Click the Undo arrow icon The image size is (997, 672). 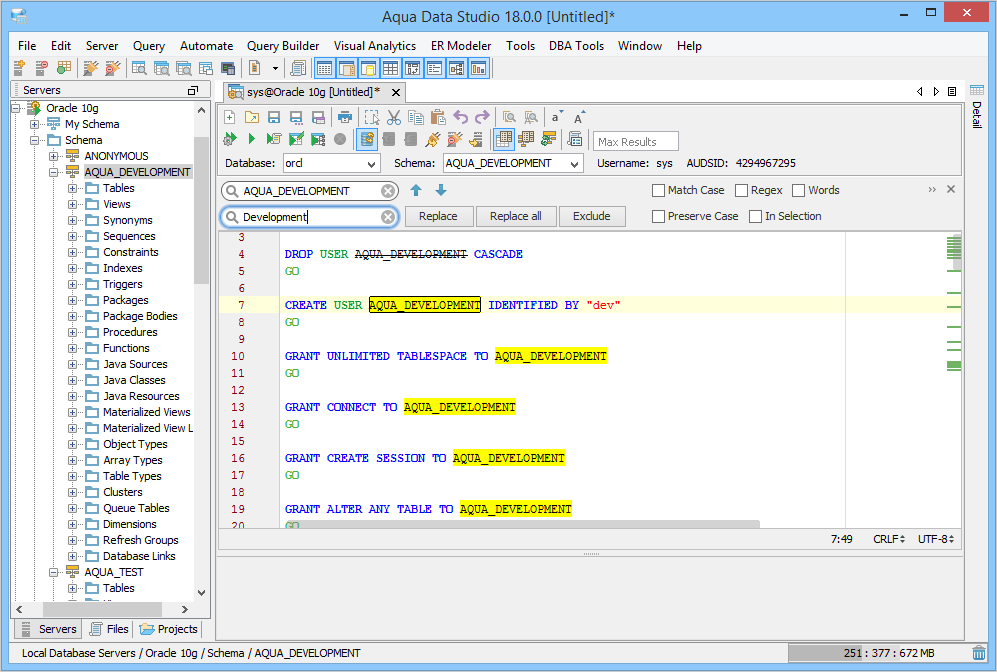click(461, 117)
